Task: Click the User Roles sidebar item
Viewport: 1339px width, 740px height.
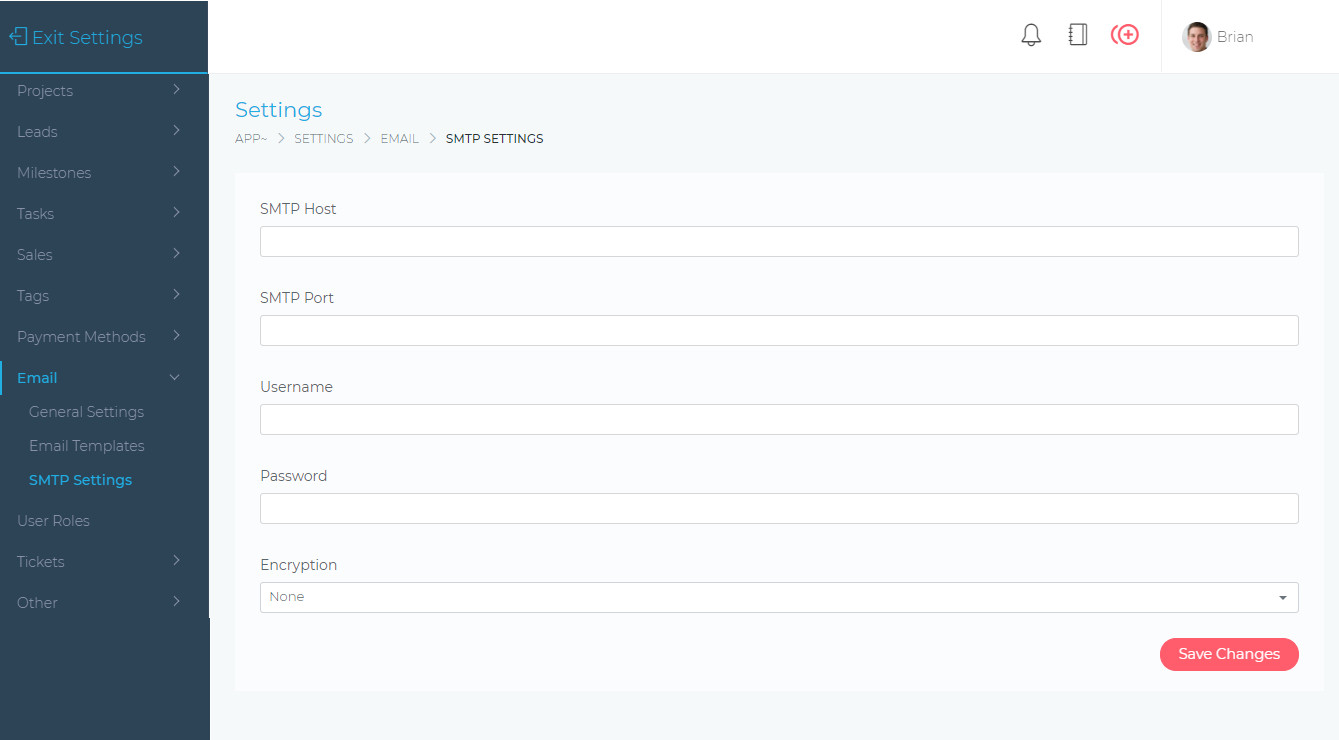Action: (x=53, y=520)
